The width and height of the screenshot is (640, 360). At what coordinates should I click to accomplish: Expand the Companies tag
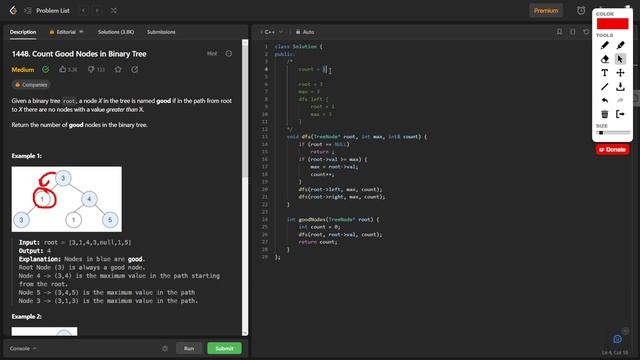click(31, 84)
